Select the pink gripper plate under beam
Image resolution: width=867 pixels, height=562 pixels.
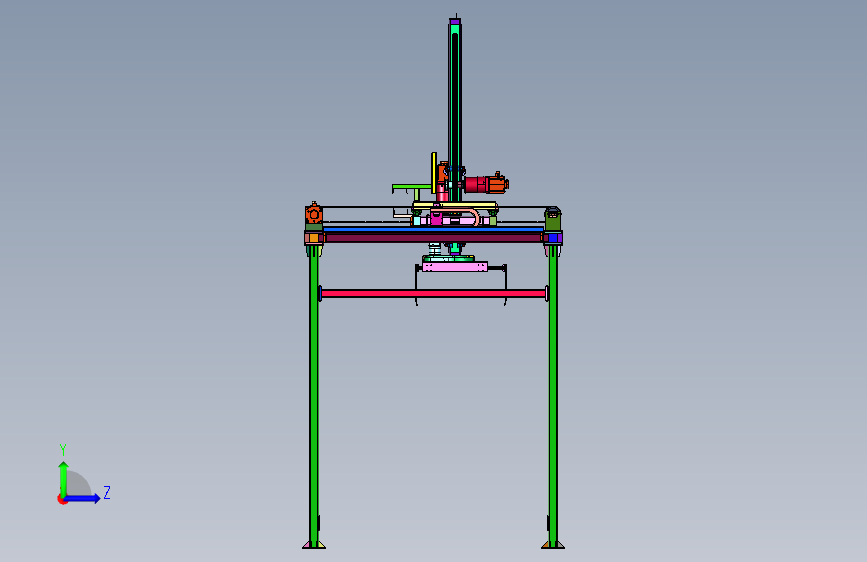pyautogui.click(x=455, y=267)
